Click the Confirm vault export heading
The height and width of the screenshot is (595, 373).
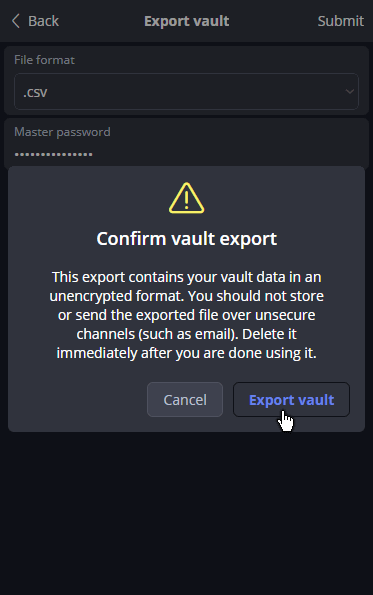[x=186, y=239]
